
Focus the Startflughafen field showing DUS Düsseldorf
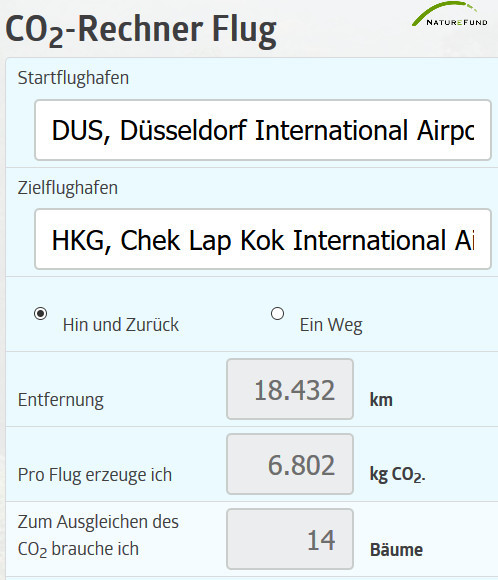[x=263, y=130]
